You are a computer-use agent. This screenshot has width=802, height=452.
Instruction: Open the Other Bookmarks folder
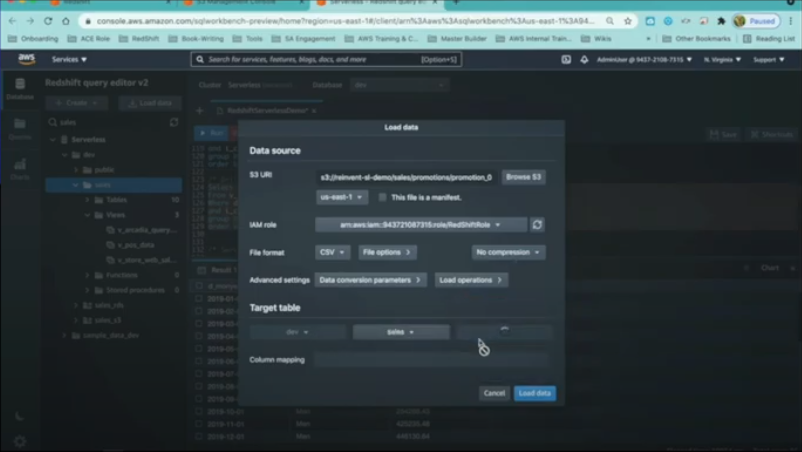(696, 38)
